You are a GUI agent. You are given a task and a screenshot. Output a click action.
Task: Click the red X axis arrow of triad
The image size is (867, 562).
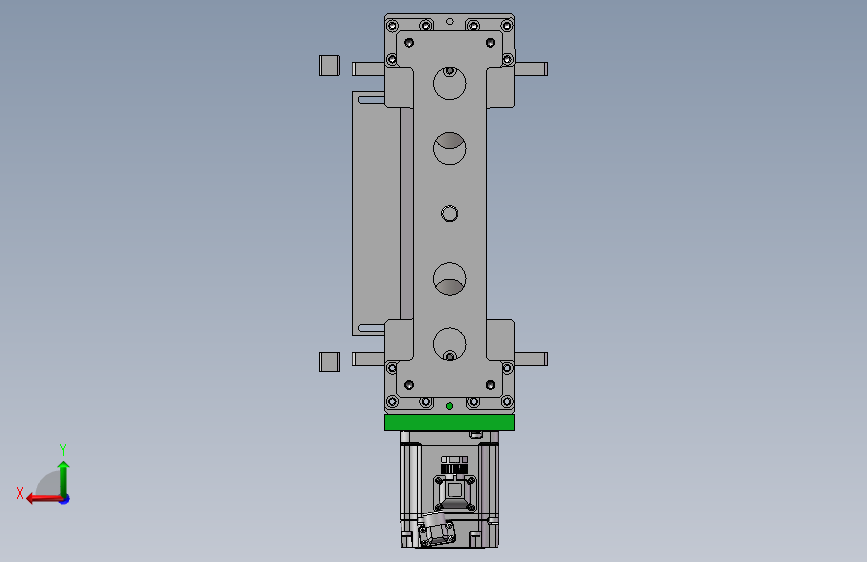pyautogui.click(x=43, y=499)
